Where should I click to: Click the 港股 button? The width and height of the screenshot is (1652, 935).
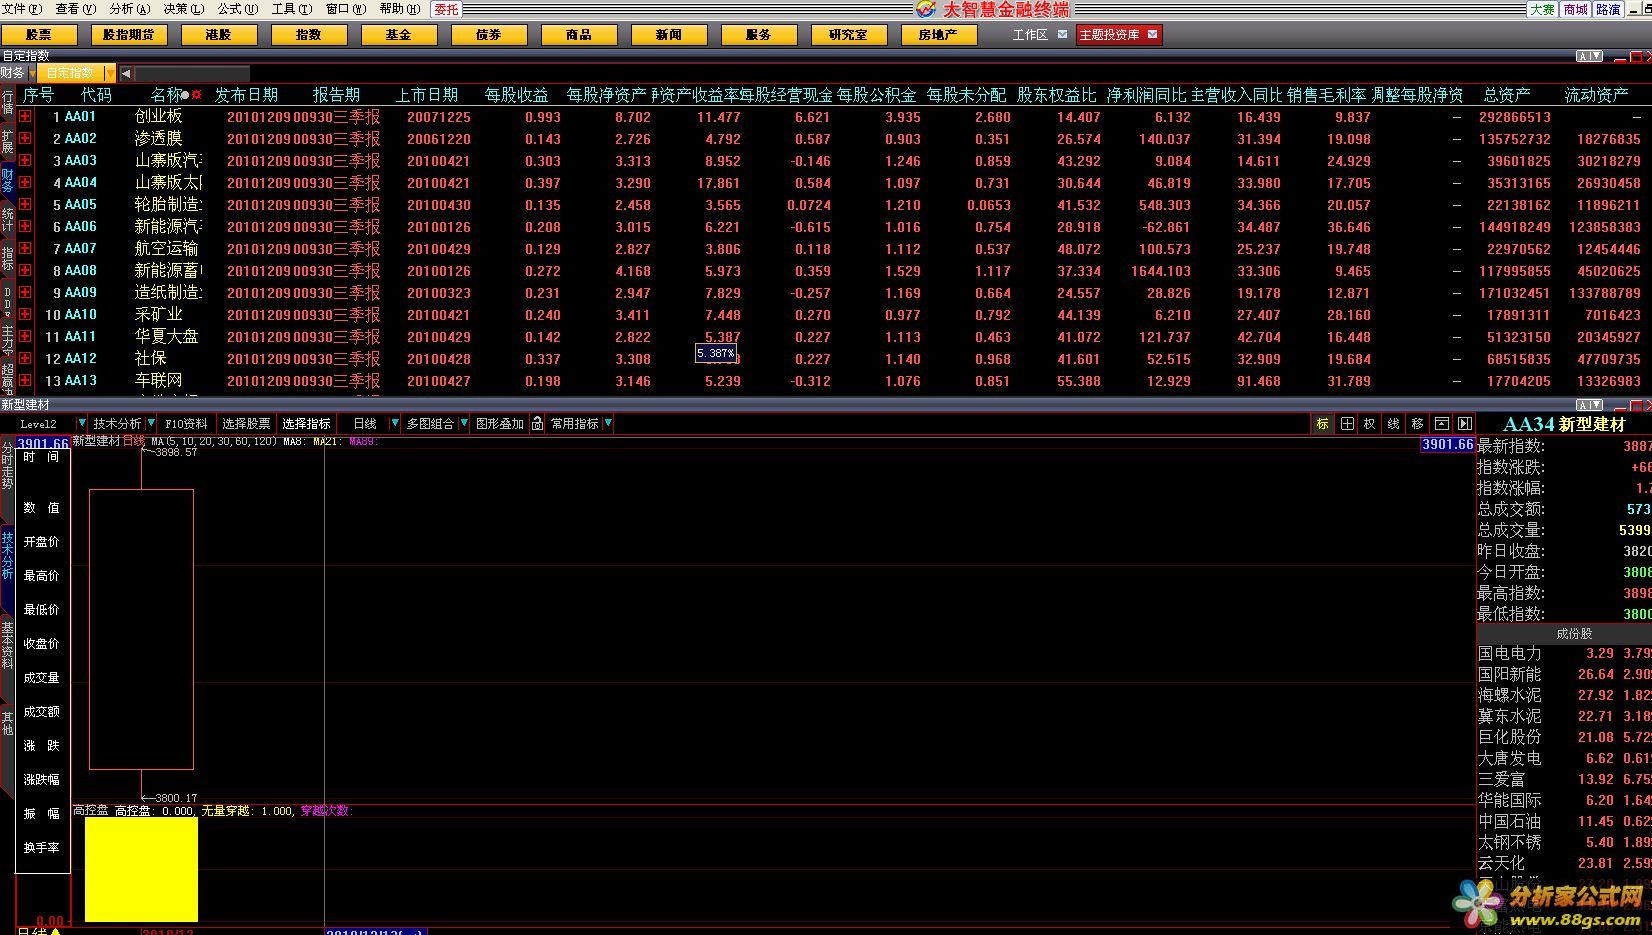point(219,35)
